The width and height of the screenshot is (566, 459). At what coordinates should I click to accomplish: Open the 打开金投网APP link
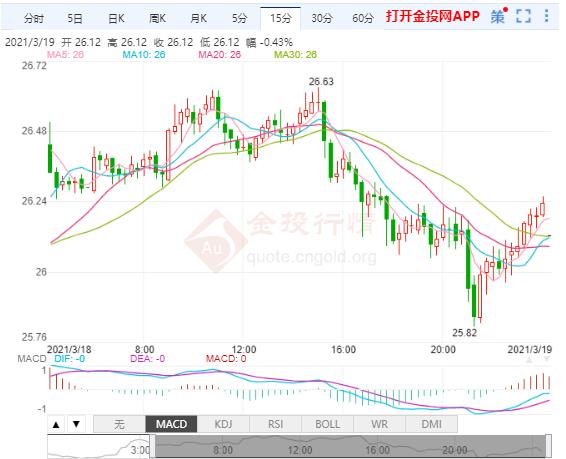click(432, 16)
